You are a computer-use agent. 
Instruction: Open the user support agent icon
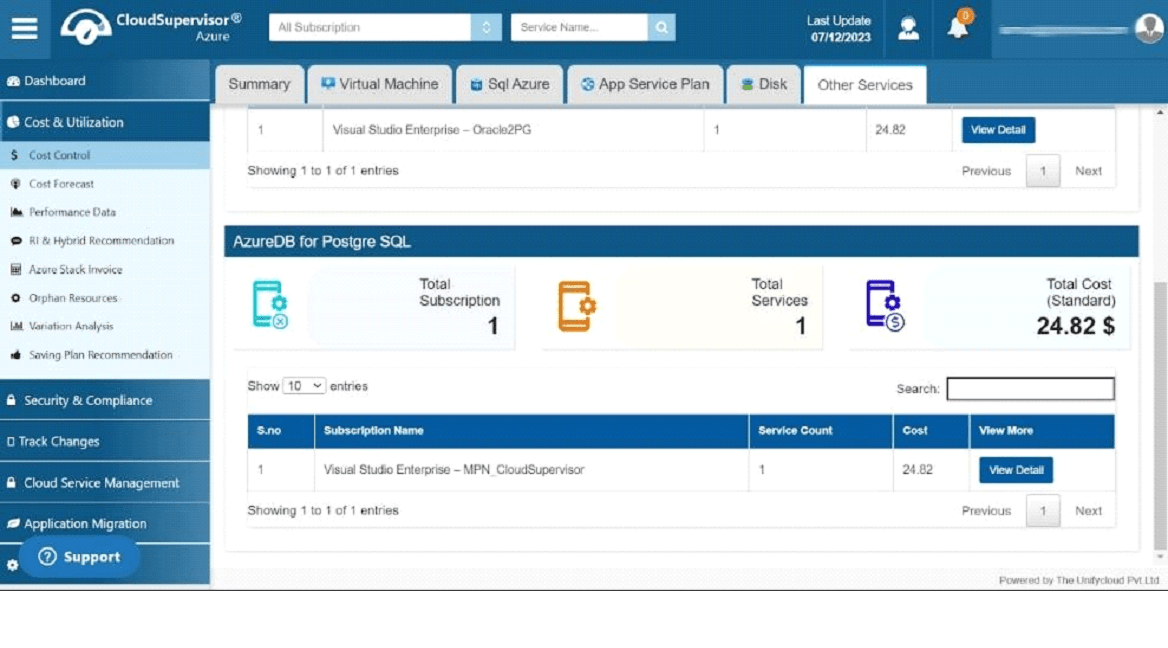click(x=908, y=28)
